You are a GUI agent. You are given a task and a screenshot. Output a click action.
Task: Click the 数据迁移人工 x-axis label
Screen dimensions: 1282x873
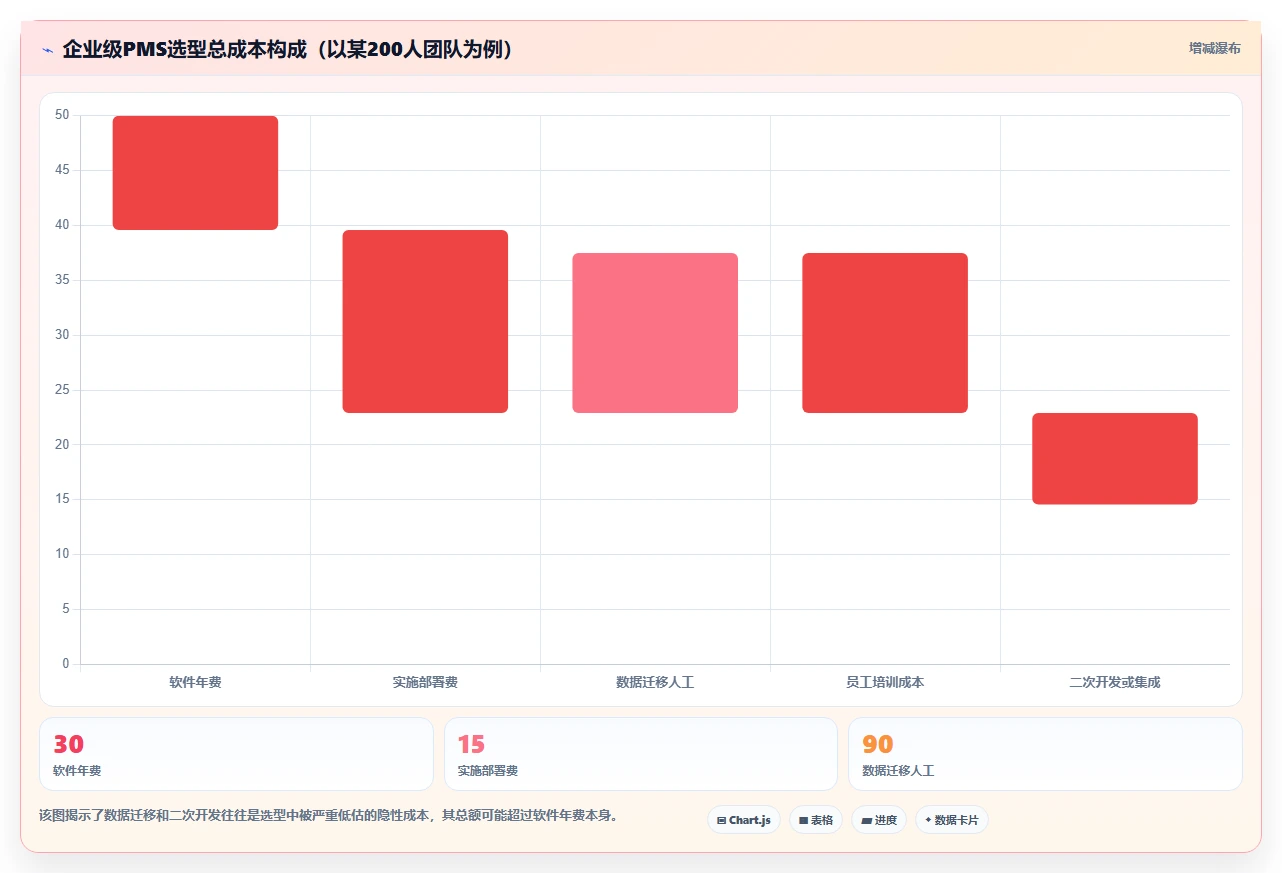tap(655, 683)
